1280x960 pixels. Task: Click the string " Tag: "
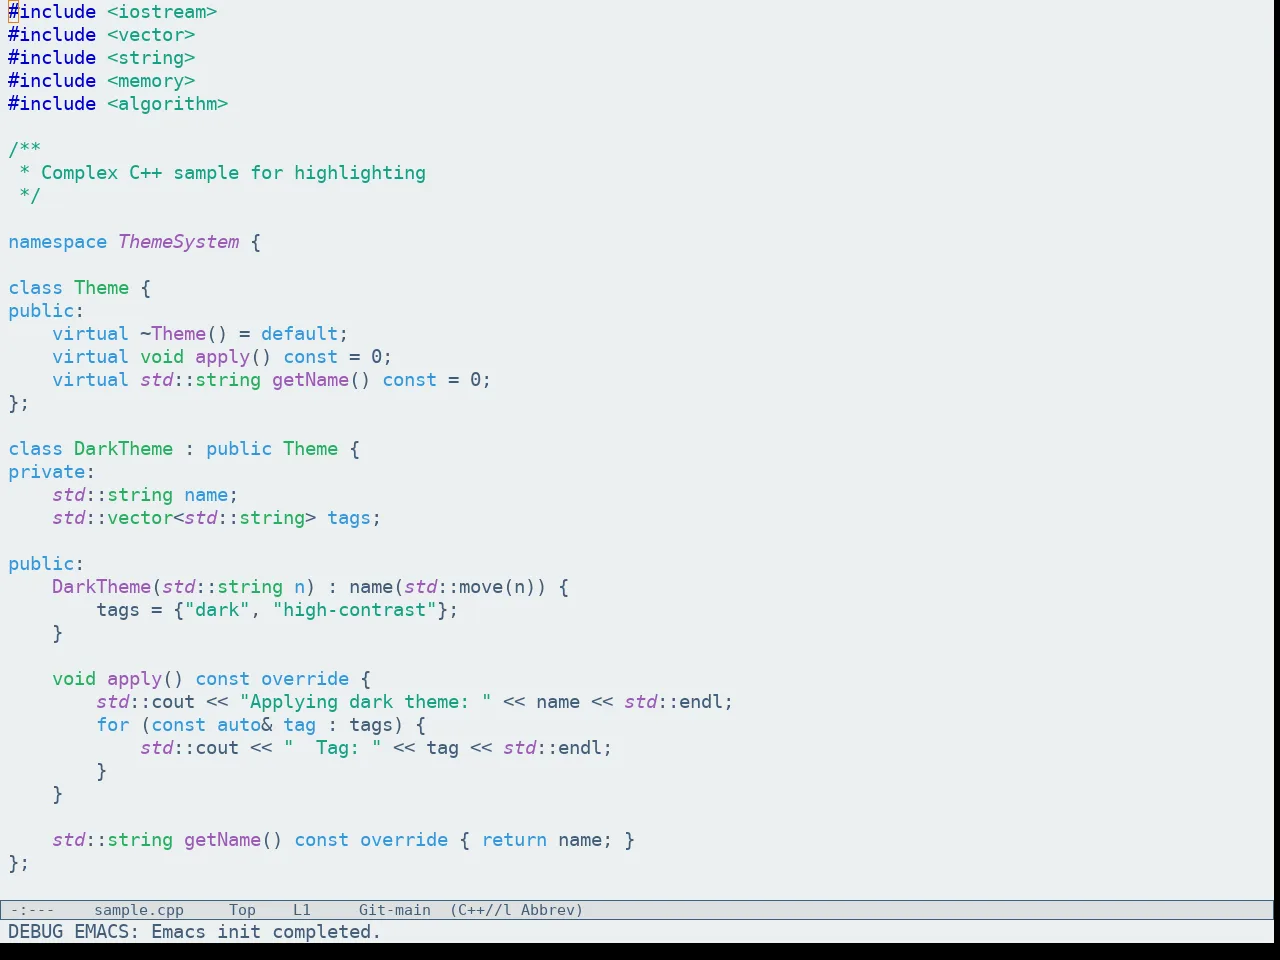pyautogui.click(x=333, y=748)
